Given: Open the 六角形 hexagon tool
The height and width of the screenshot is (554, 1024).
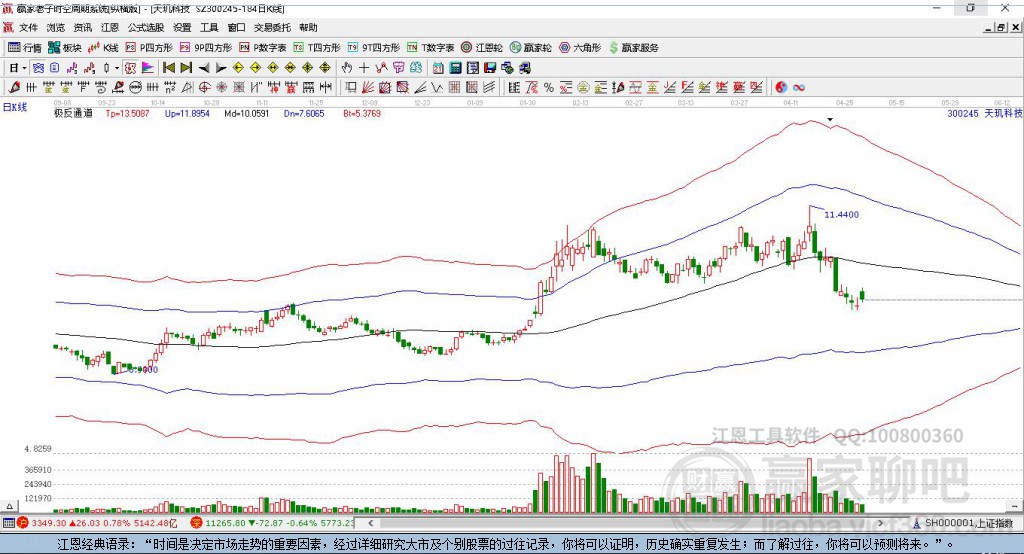Looking at the screenshot, I should coord(580,48).
